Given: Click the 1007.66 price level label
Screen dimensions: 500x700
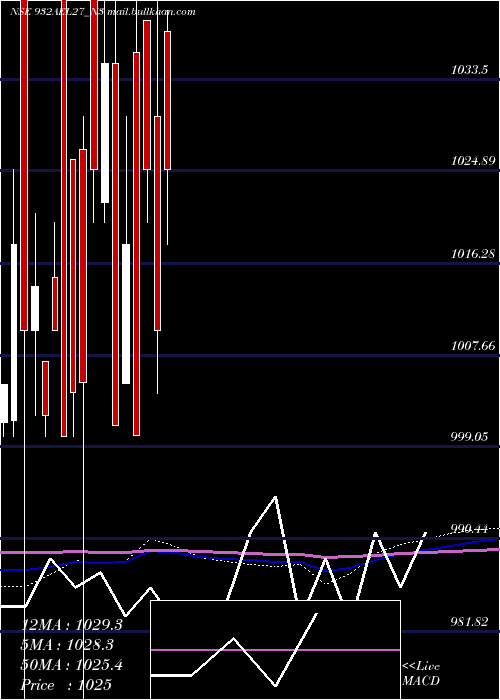Looking at the screenshot, I should [473, 346].
